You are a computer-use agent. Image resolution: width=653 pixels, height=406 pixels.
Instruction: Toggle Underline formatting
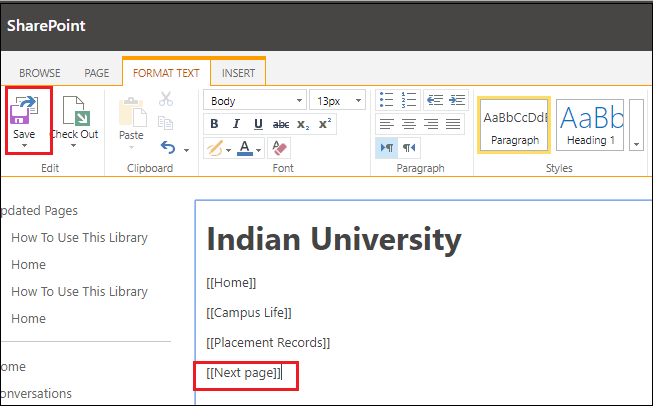(x=258, y=124)
